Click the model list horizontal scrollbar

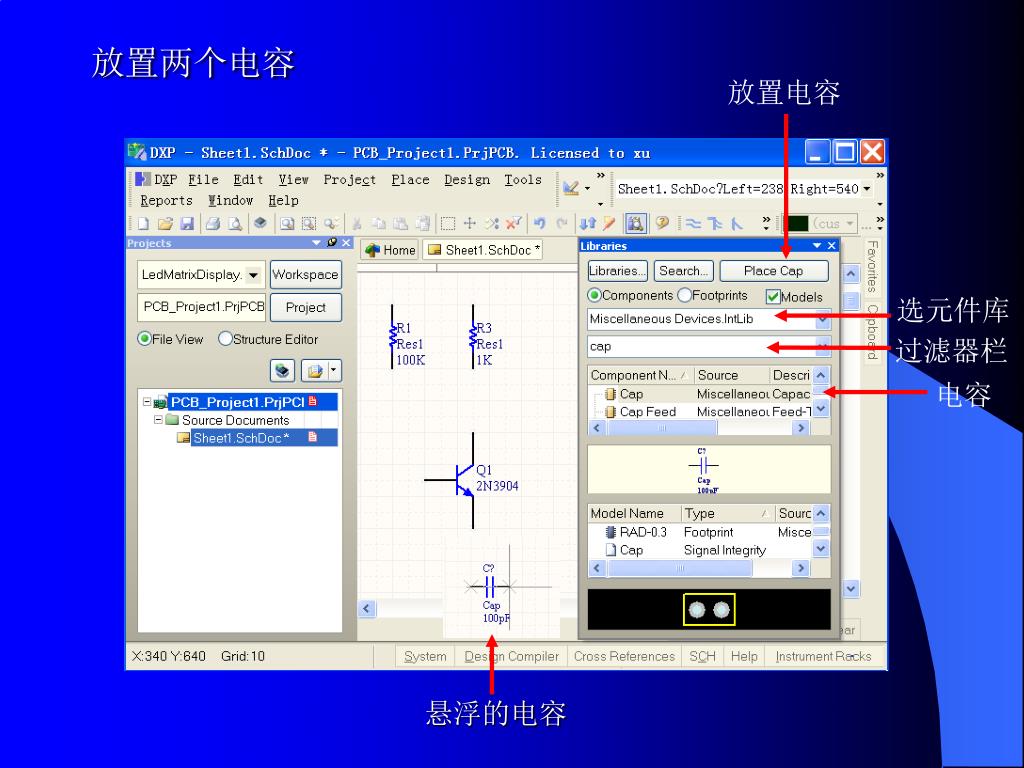pos(698,568)
